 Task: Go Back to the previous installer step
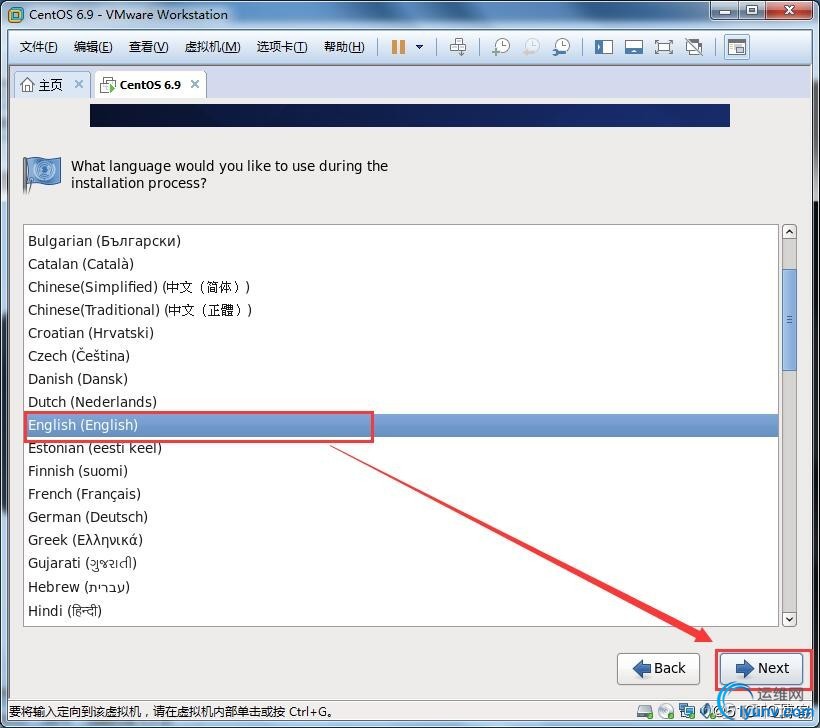tap(658, 668)
